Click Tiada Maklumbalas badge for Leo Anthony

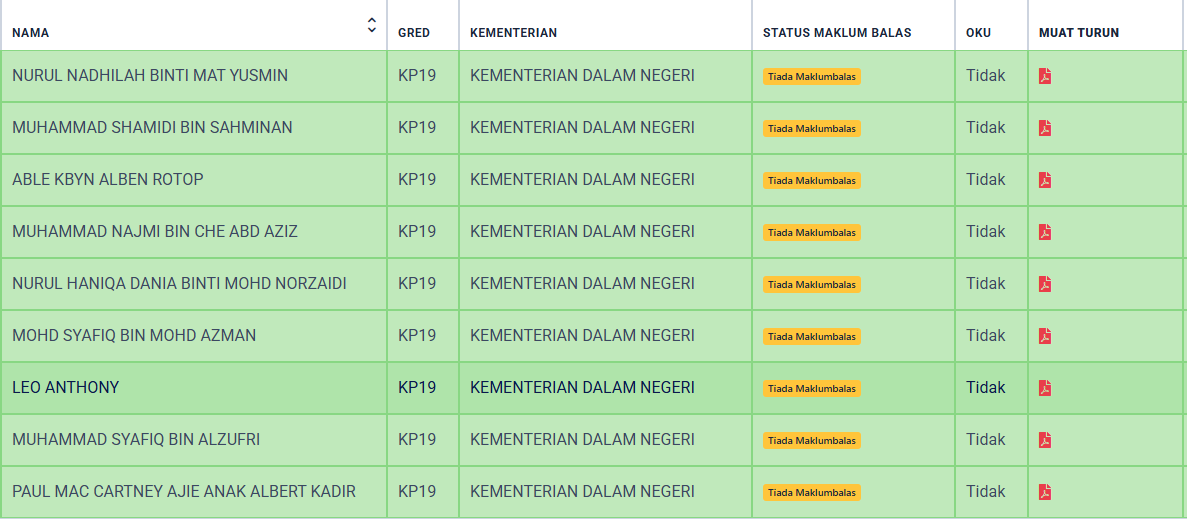coord(812,388)
